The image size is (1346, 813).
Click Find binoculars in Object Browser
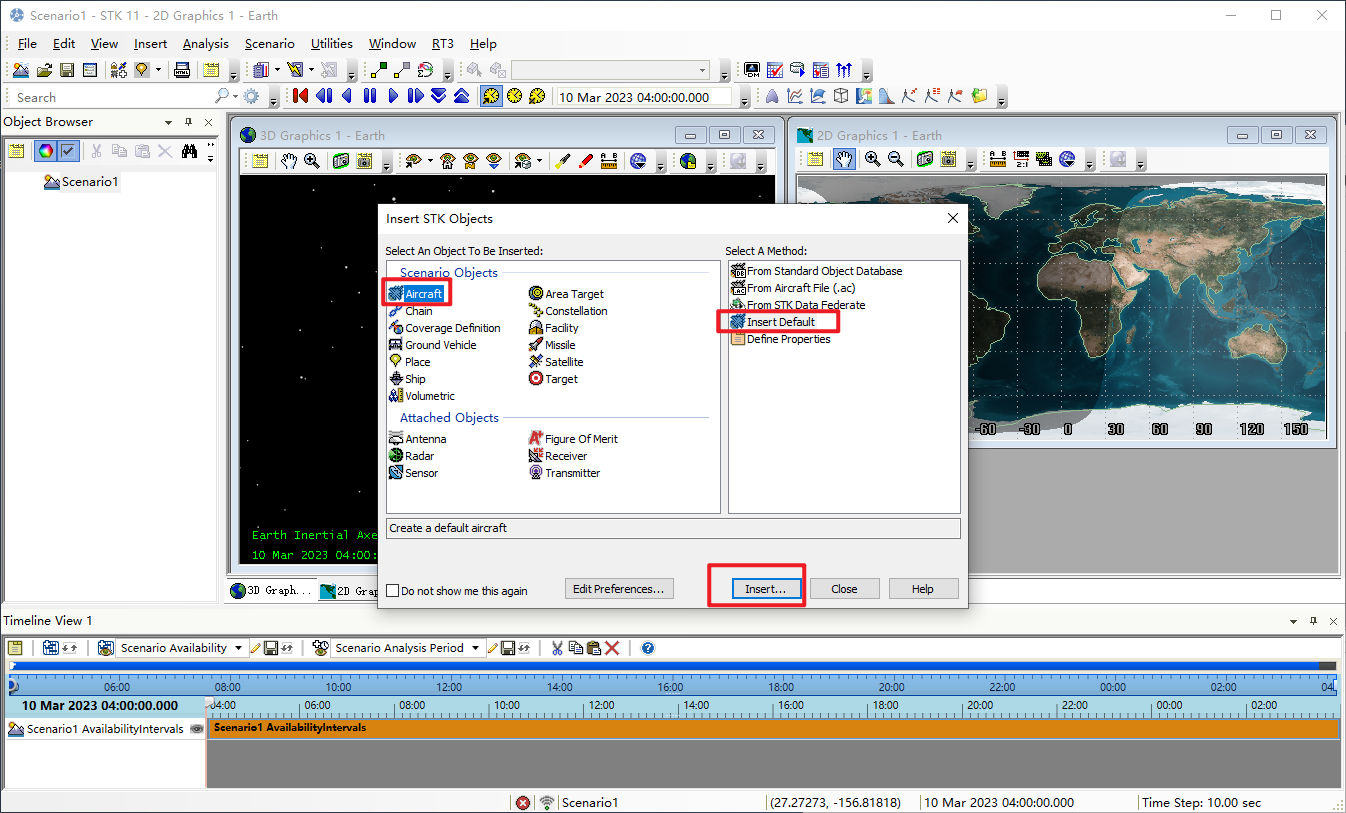tap(189, 151)
